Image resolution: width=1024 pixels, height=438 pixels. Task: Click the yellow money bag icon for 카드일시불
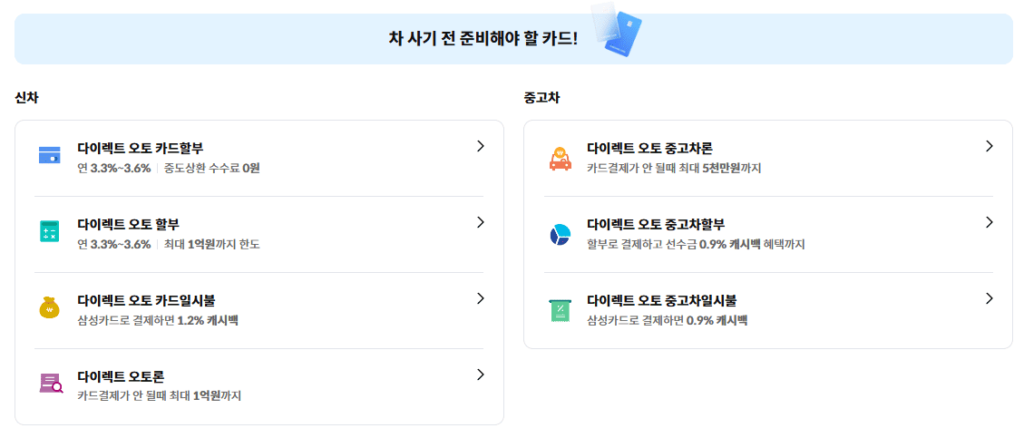click(x=50, y=307)
